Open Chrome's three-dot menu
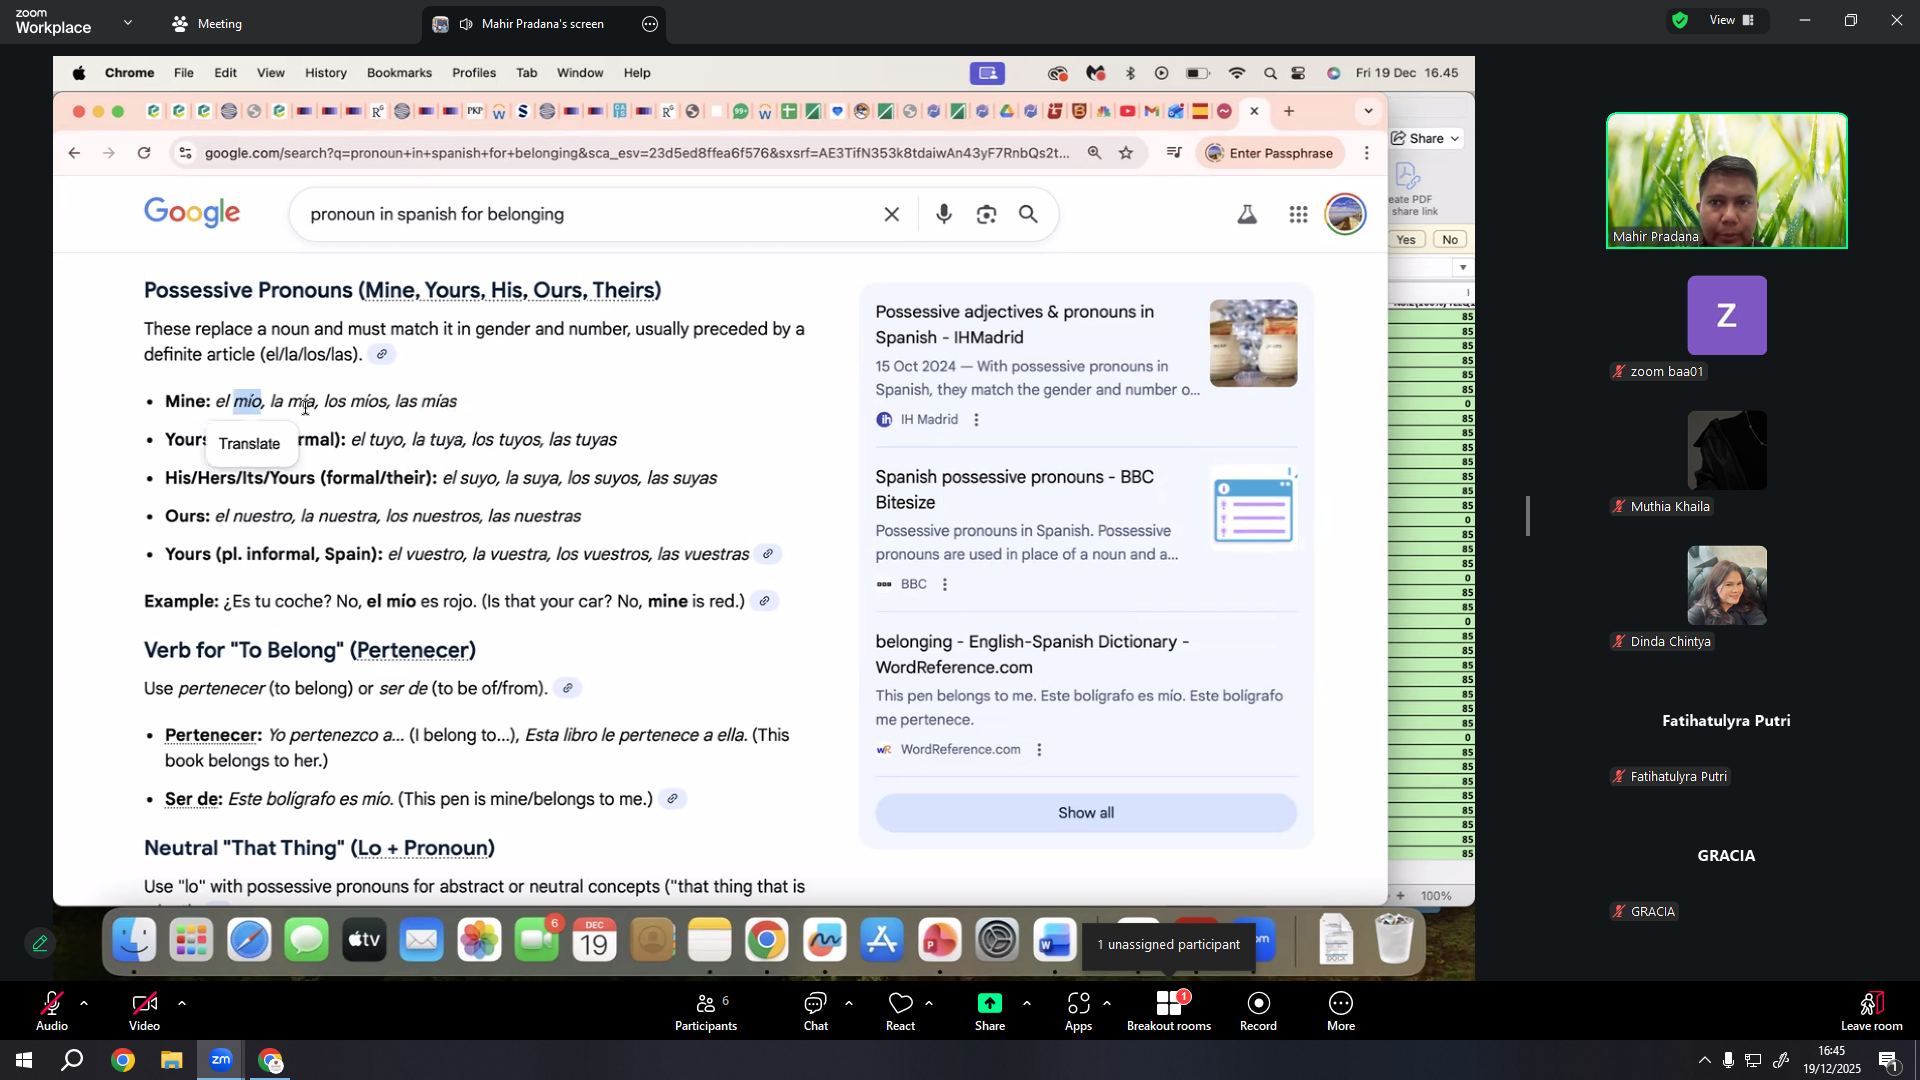The width and height of the screenshot is (1920, 1080). click(1367, 153)
